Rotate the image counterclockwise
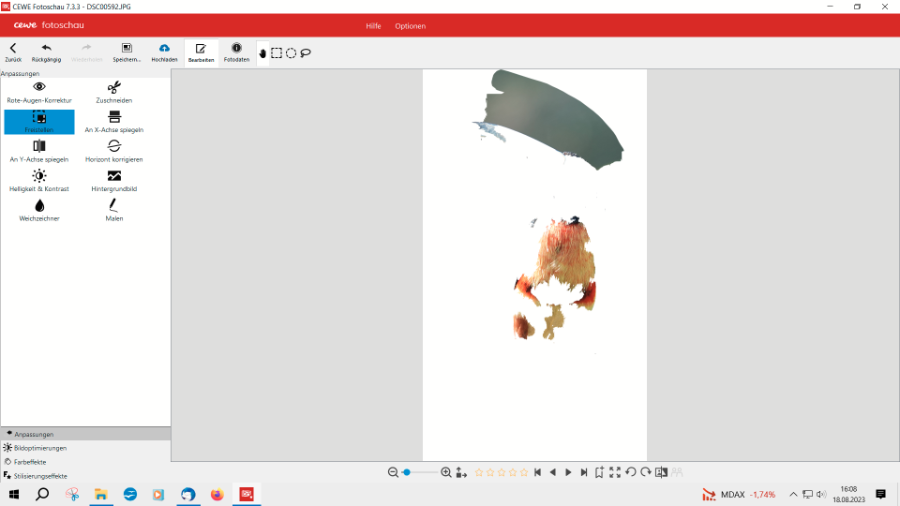This screenshot has height=506, width=900. pyautogui.click(x=630, y=472)
